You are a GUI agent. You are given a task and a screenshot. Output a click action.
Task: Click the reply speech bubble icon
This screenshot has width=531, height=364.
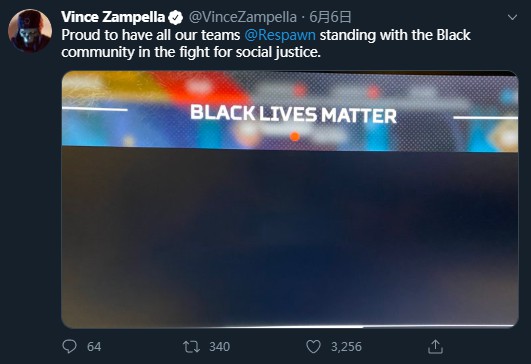click(70, 346)
